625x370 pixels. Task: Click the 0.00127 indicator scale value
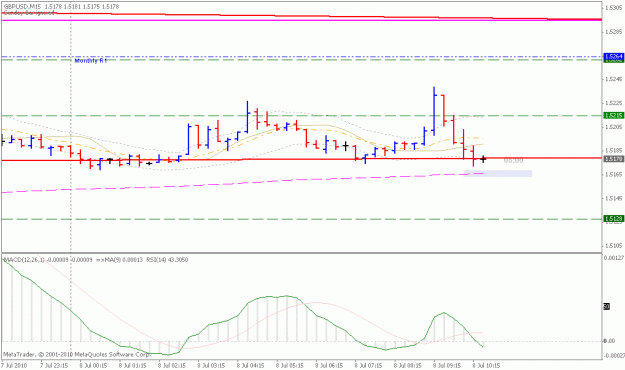pyautogui.click(x=614, y=258)
